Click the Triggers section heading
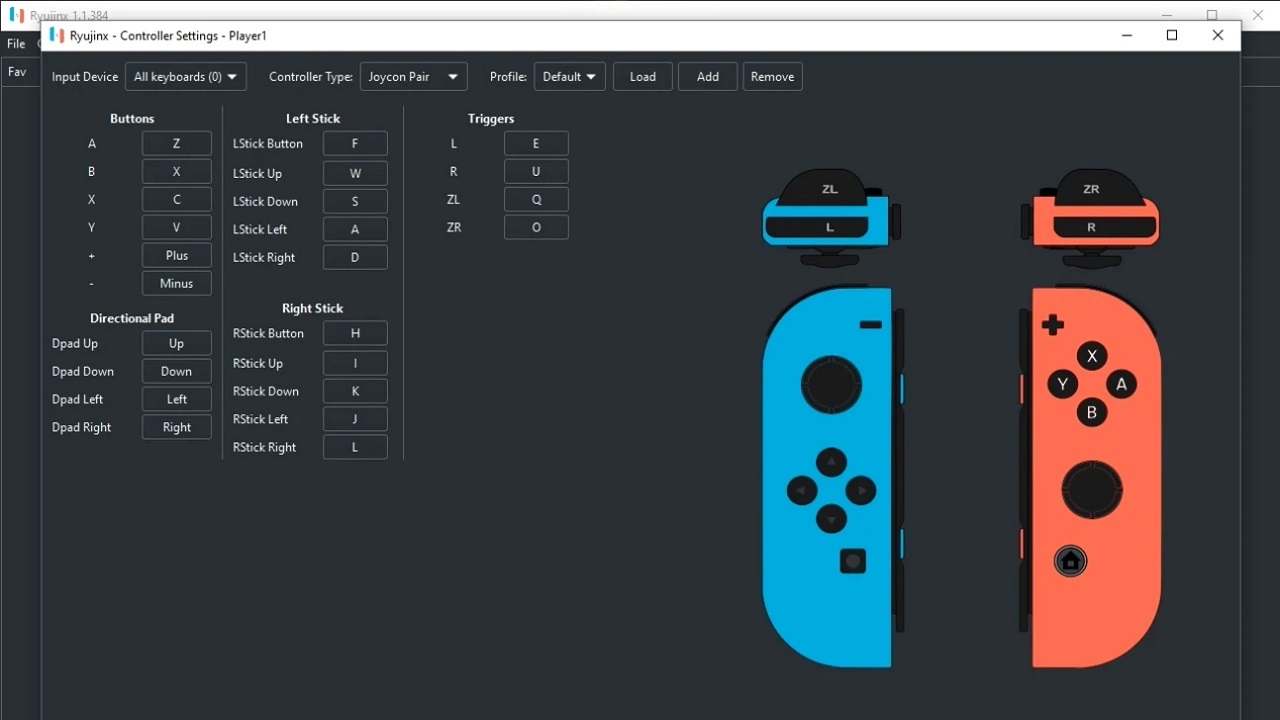The height and width of the screenshot is (720, 1280). [491, 119]
